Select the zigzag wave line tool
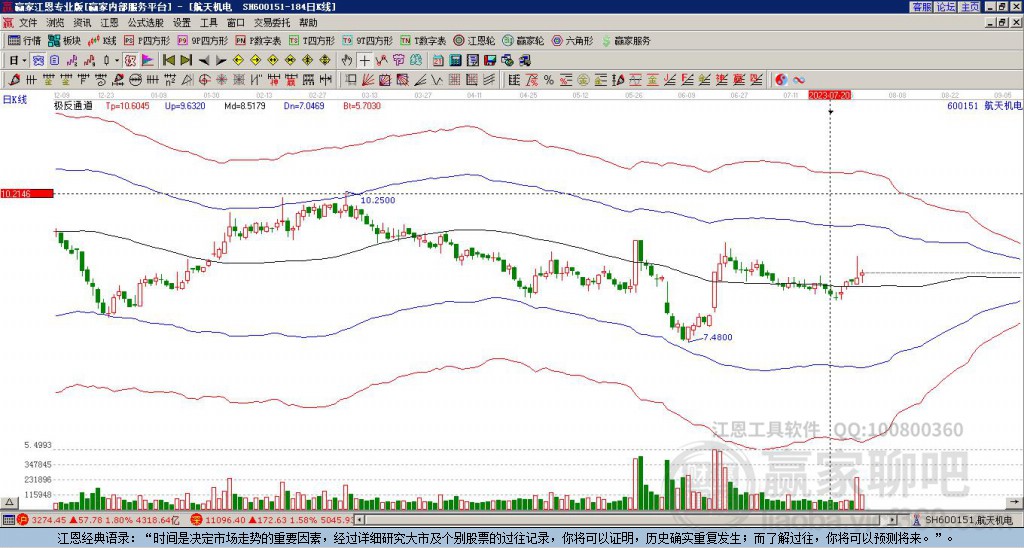Screen dimensions: 1024x548 pyautogui.click(x=437, y=80)
